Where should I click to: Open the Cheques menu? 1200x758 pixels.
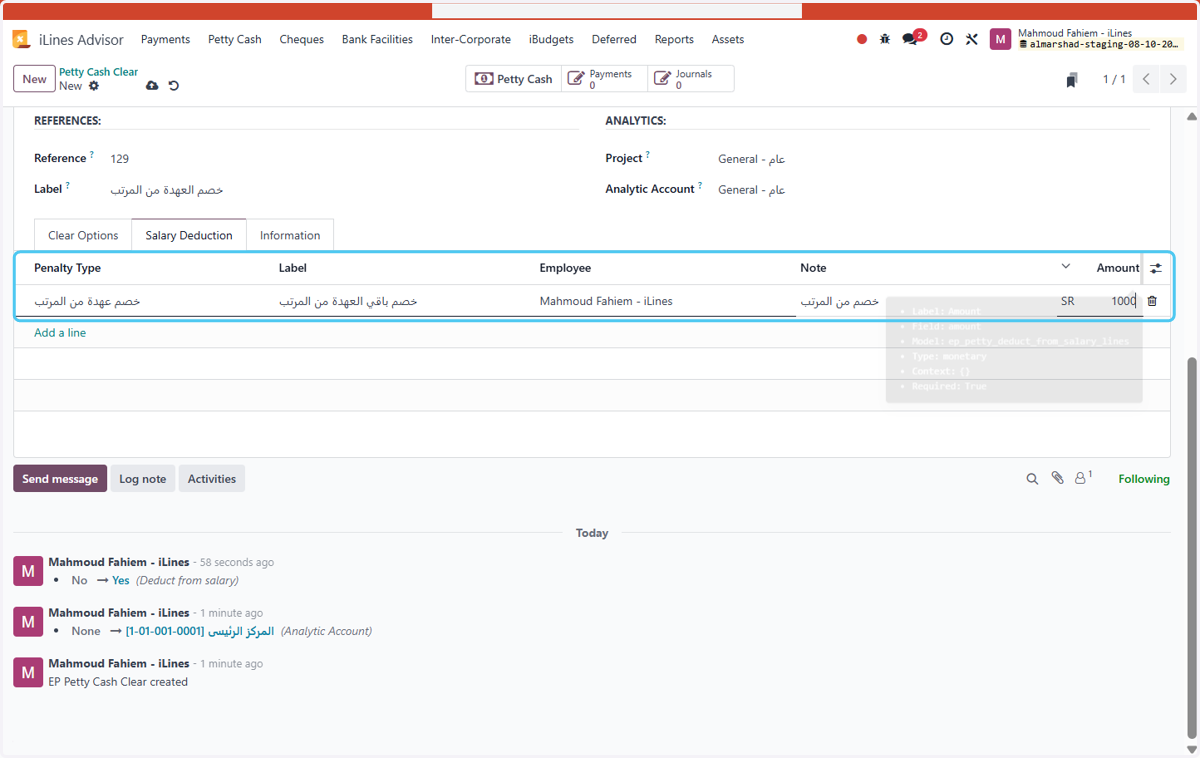(302, 40)
